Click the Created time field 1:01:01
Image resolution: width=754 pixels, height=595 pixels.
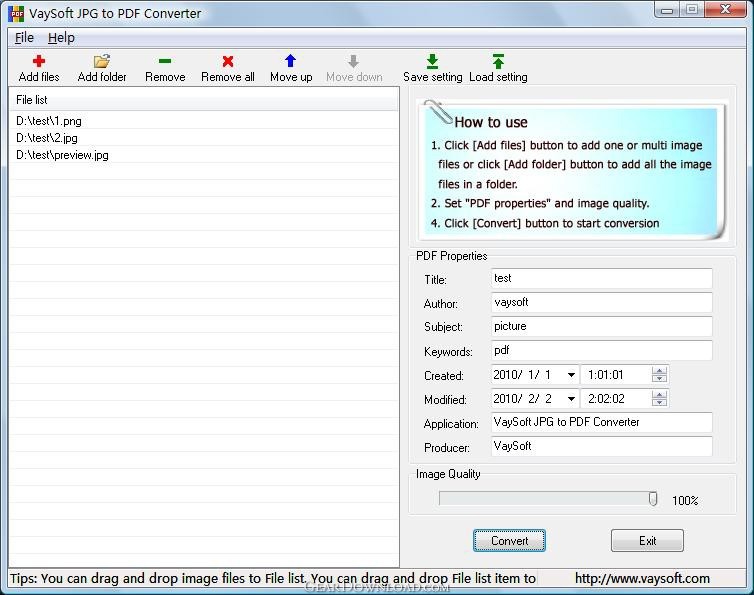[x=617, y=375]
